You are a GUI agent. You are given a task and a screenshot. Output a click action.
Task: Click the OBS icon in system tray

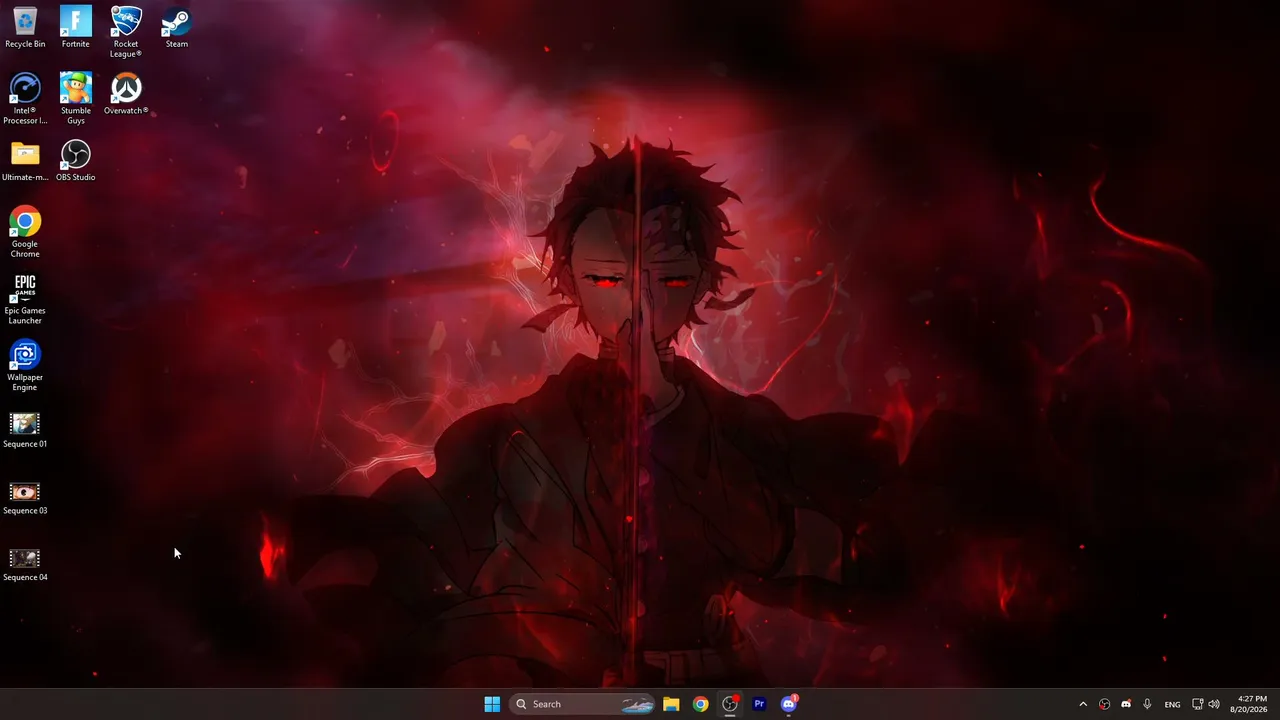pyautogui.click(x=1104, y=704)
